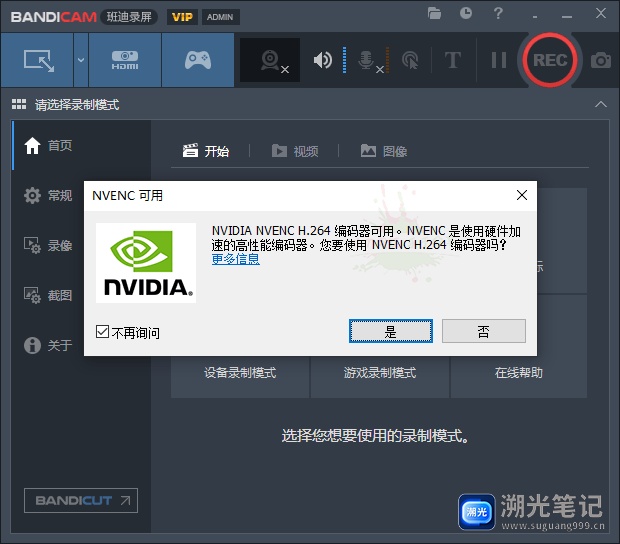Toggle the speaker sound icon
This screenshot has height=544, width=620.
click(323, 60)
